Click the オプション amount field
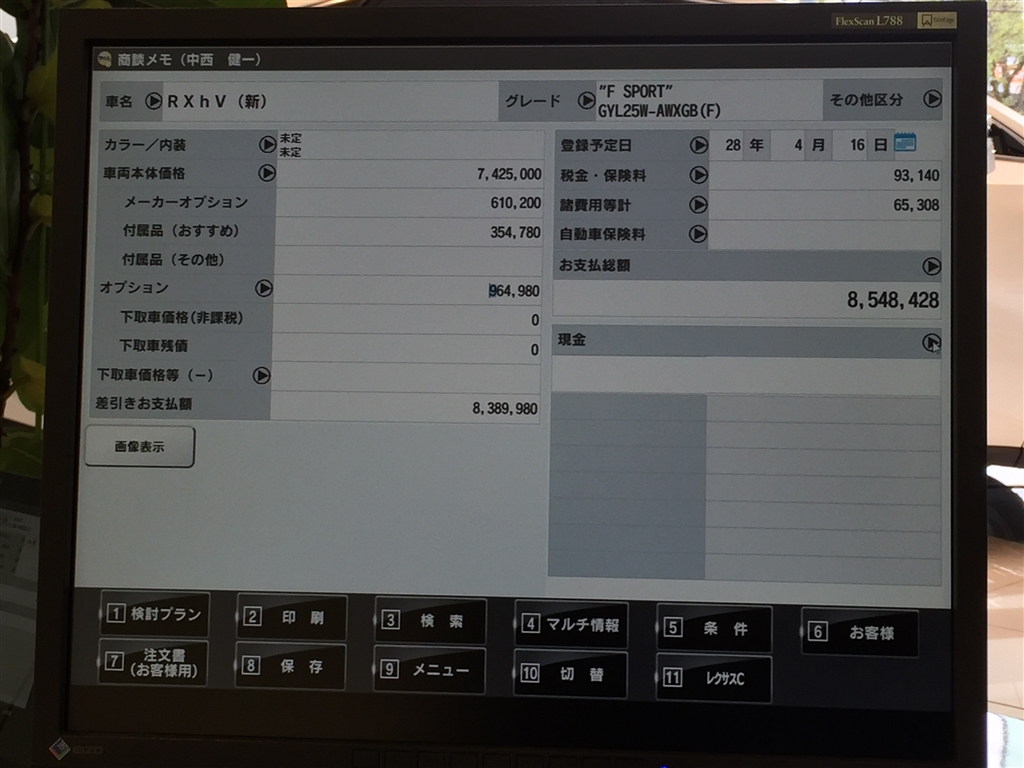The image size is (1024, 768). [x=408, y=290]
